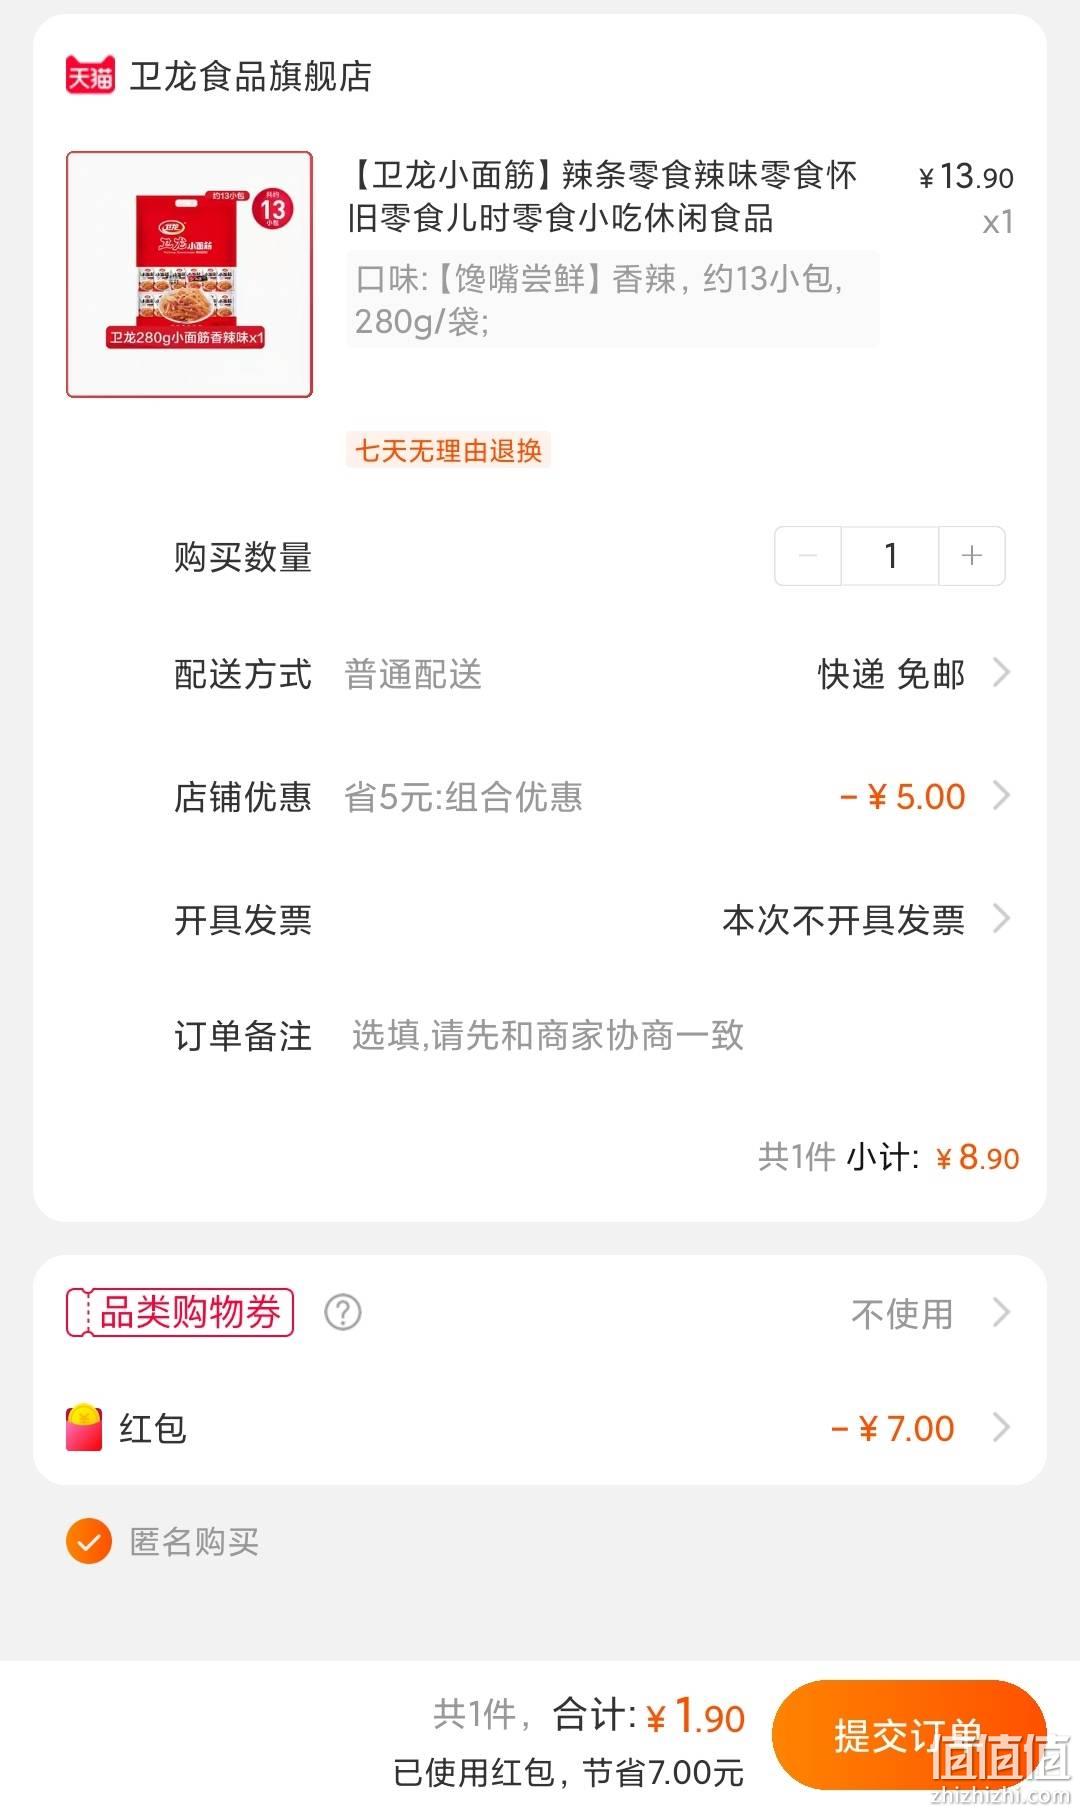1080x1813 pixels.
Task: Open the 卫龙小面筋 product thumbnail
Action: [190, 274]
